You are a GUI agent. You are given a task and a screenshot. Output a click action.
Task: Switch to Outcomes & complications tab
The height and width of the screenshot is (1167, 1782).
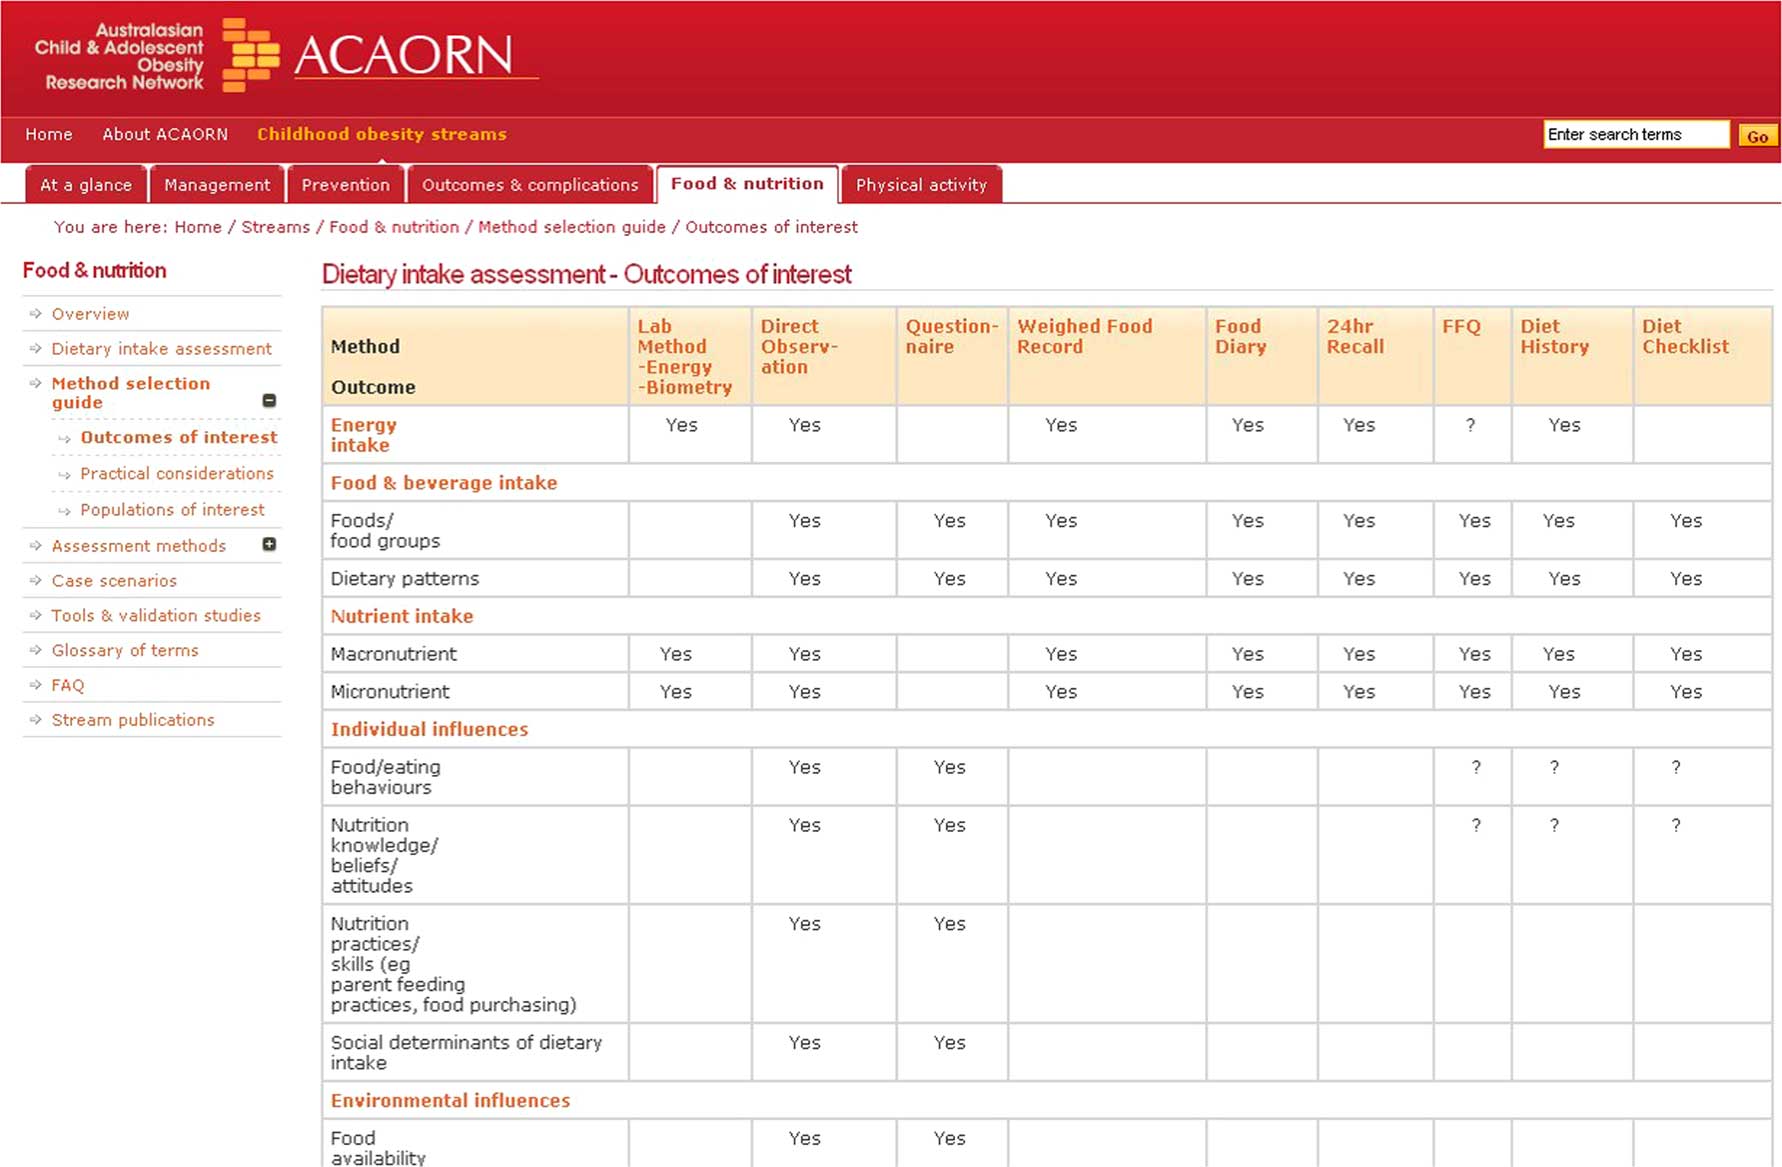[x=530, y=185]
